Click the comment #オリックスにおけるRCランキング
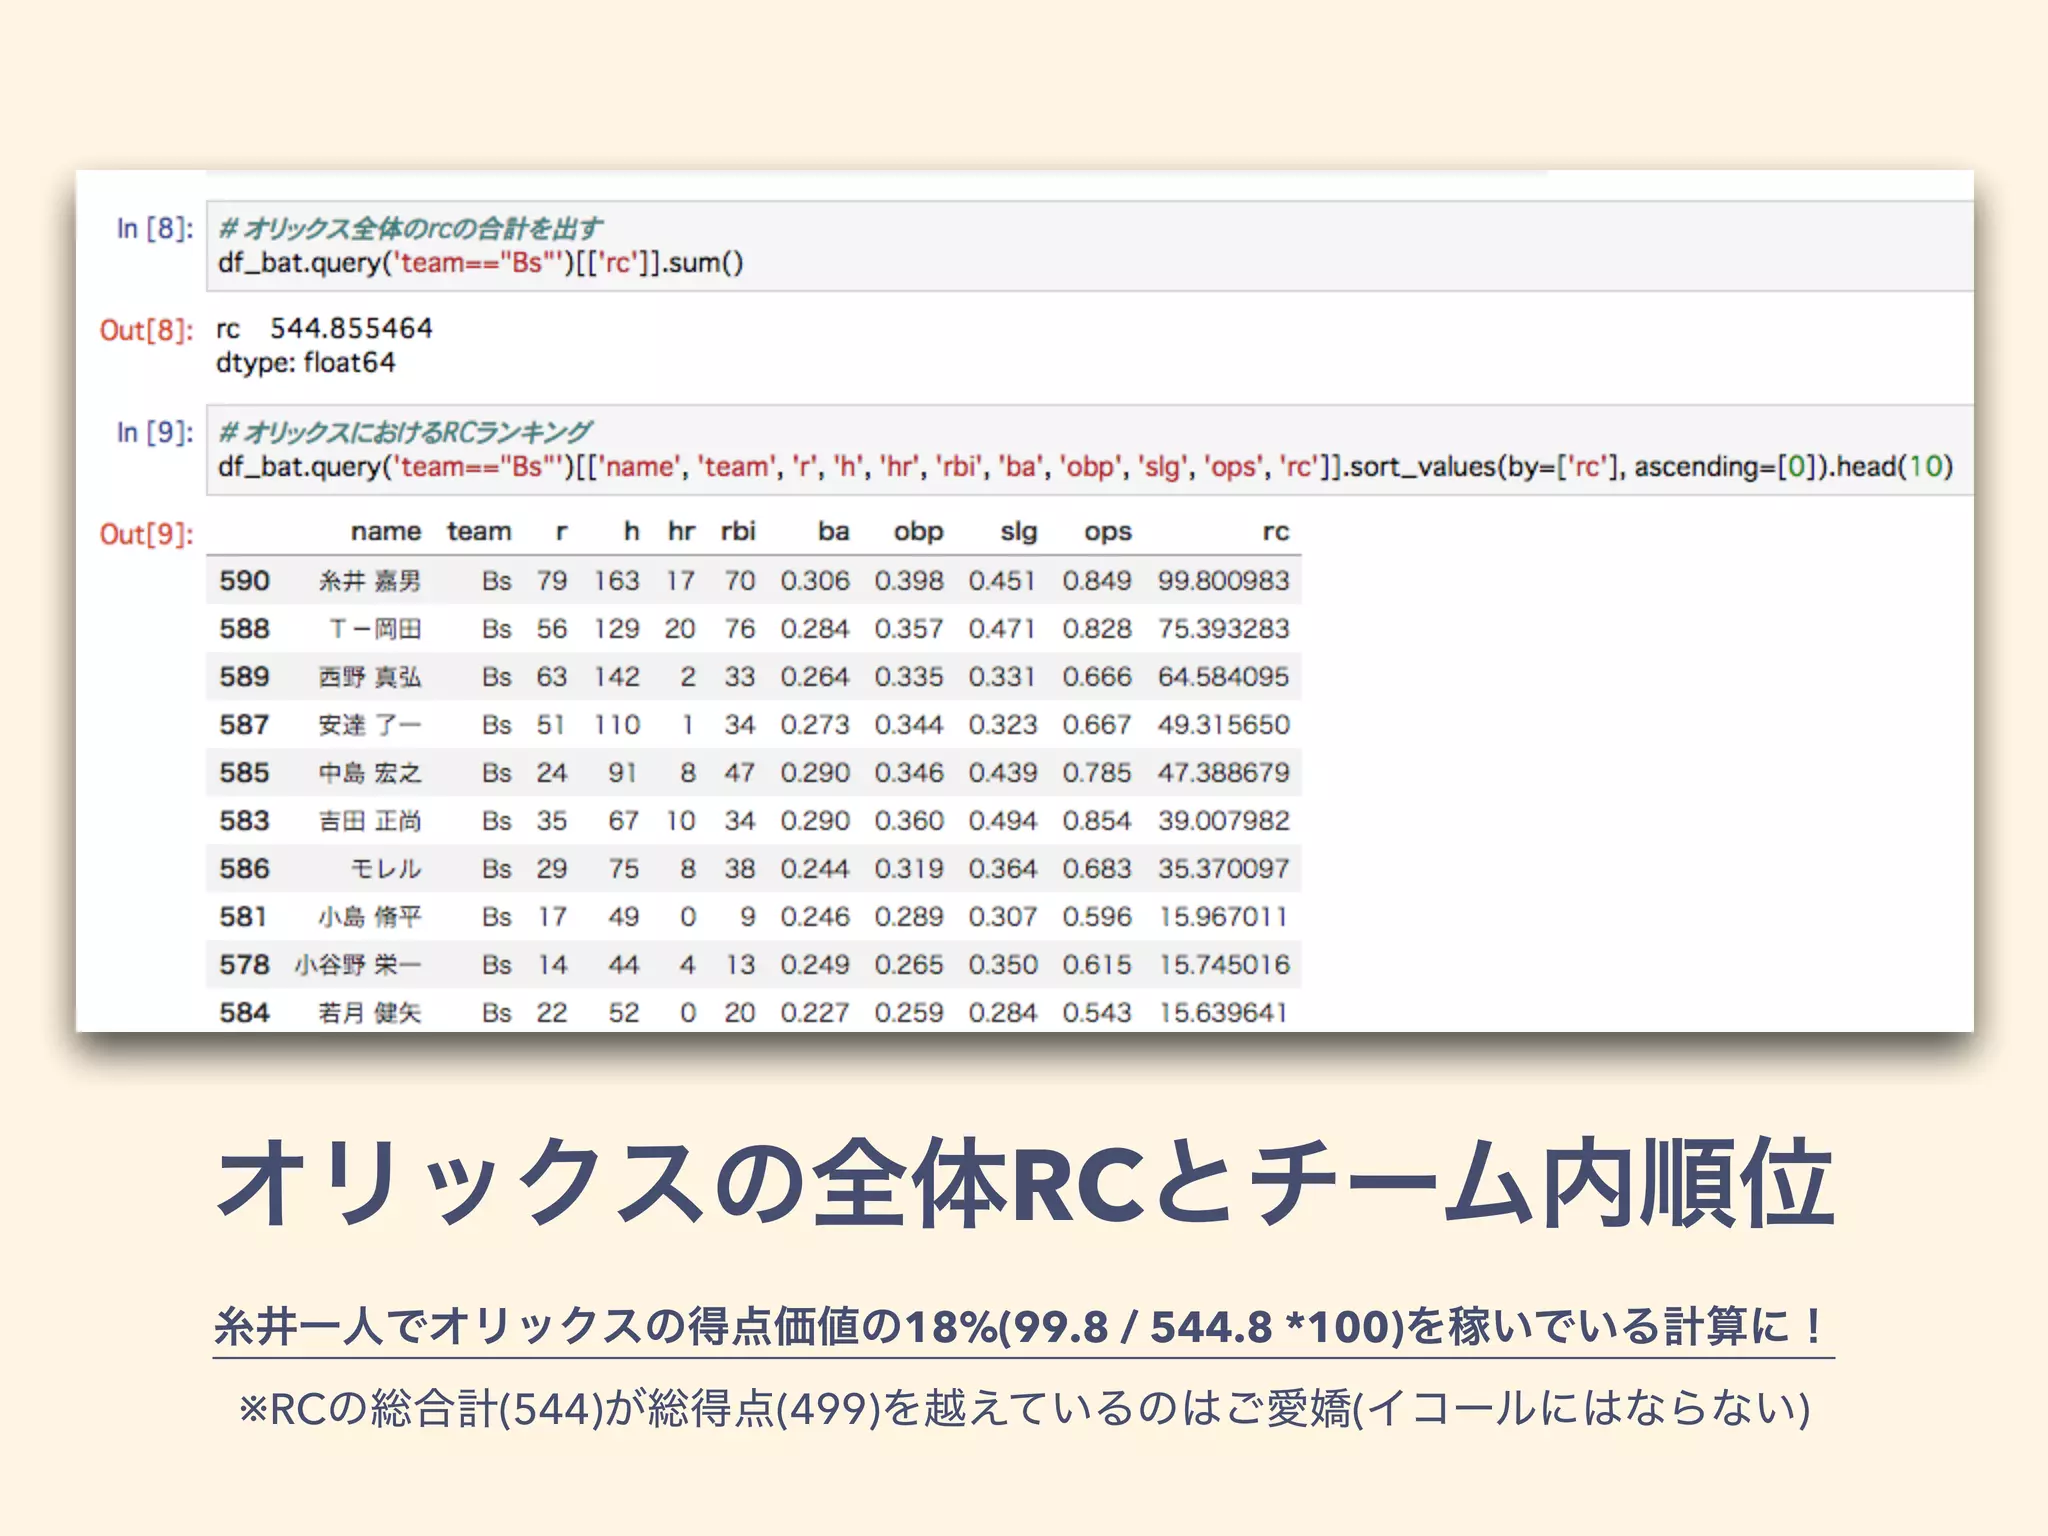Screen dimensions: 2048x1536 click(405, 432)
